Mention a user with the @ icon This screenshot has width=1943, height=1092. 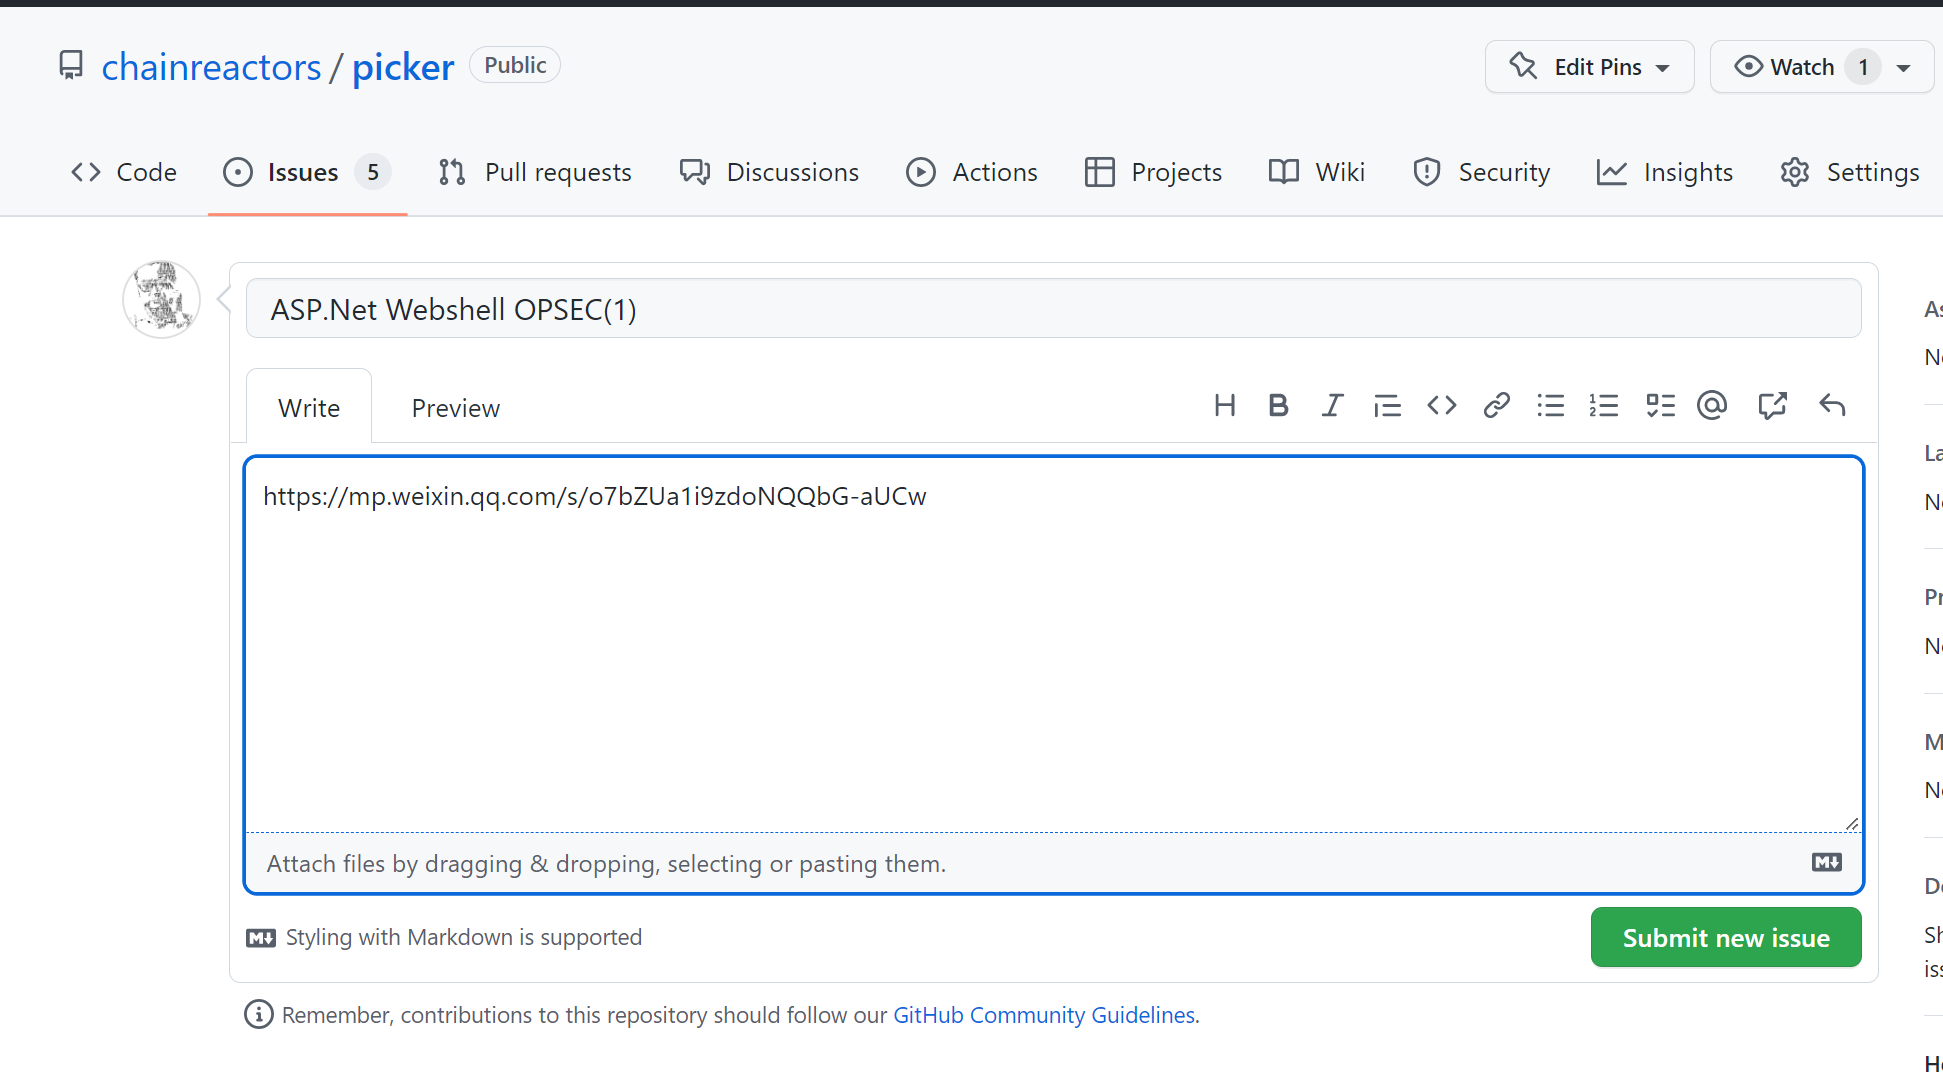pyautogui.click(x=1712, y=406)
